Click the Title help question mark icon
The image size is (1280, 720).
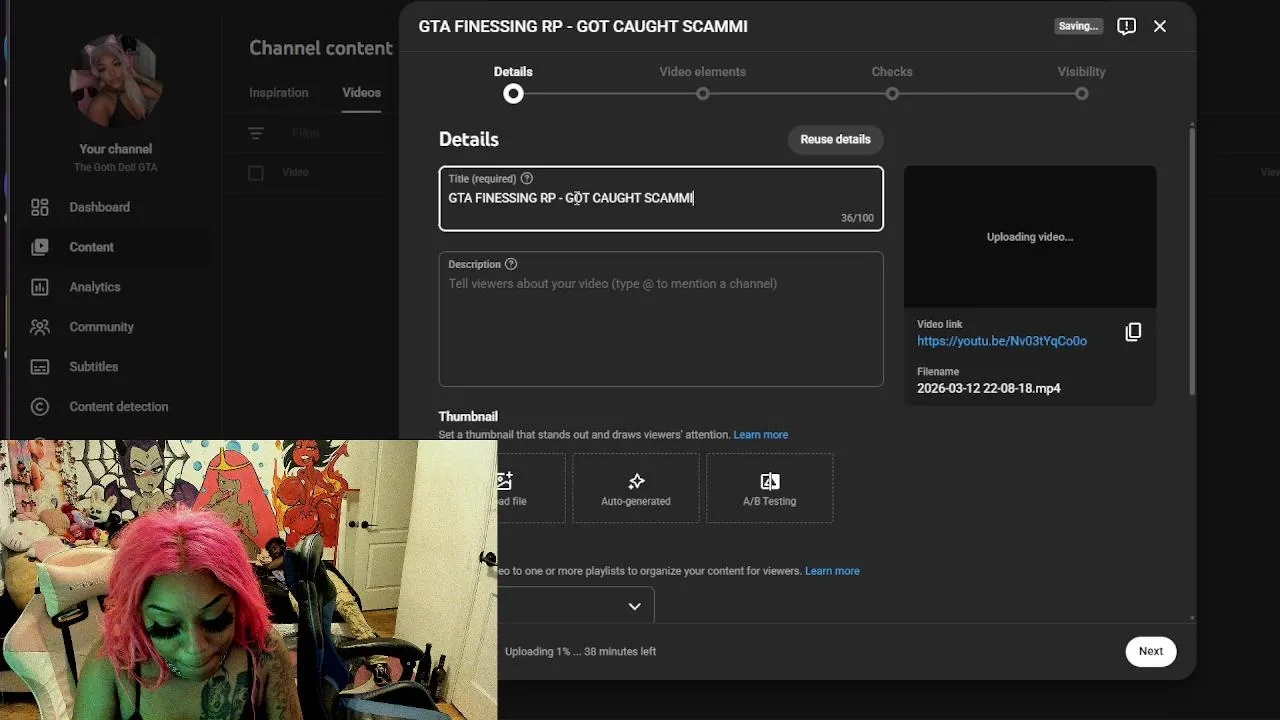527,179
